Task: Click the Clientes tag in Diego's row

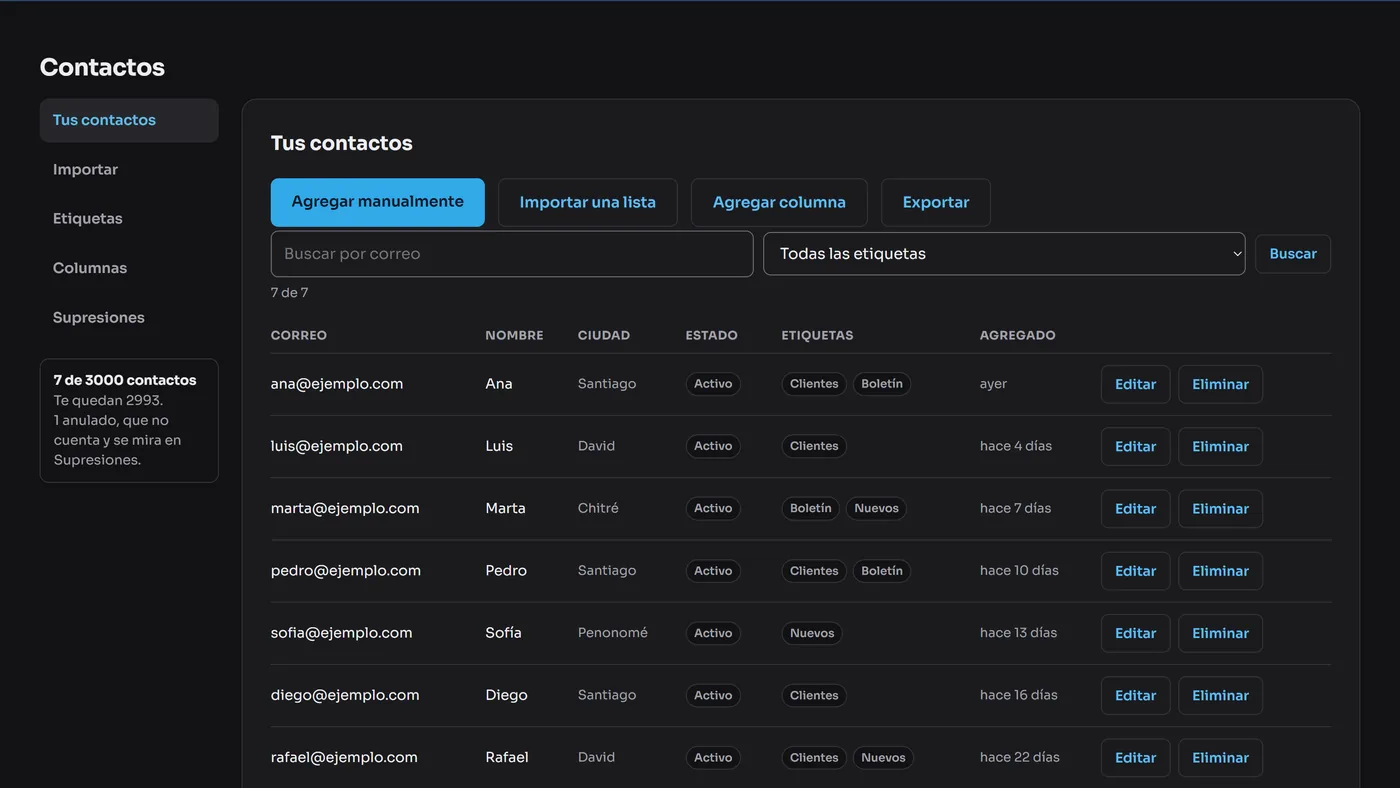Action: coord(814,695)
